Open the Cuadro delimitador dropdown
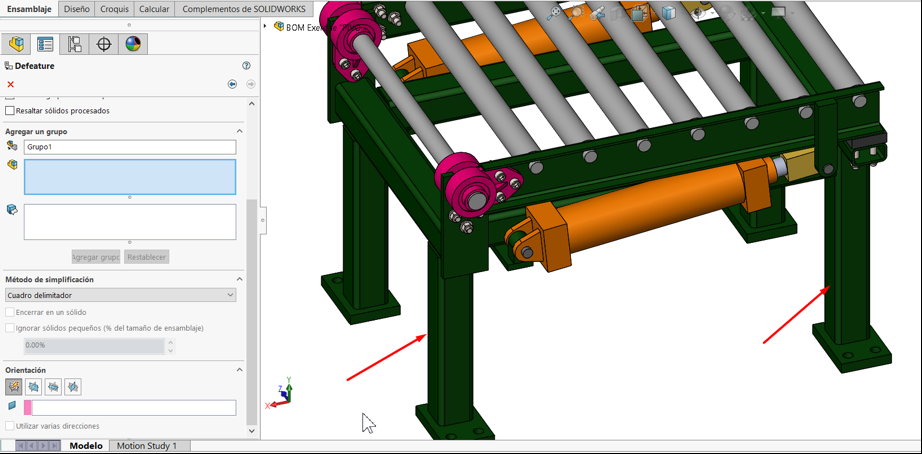 click(x=121, y=295)
